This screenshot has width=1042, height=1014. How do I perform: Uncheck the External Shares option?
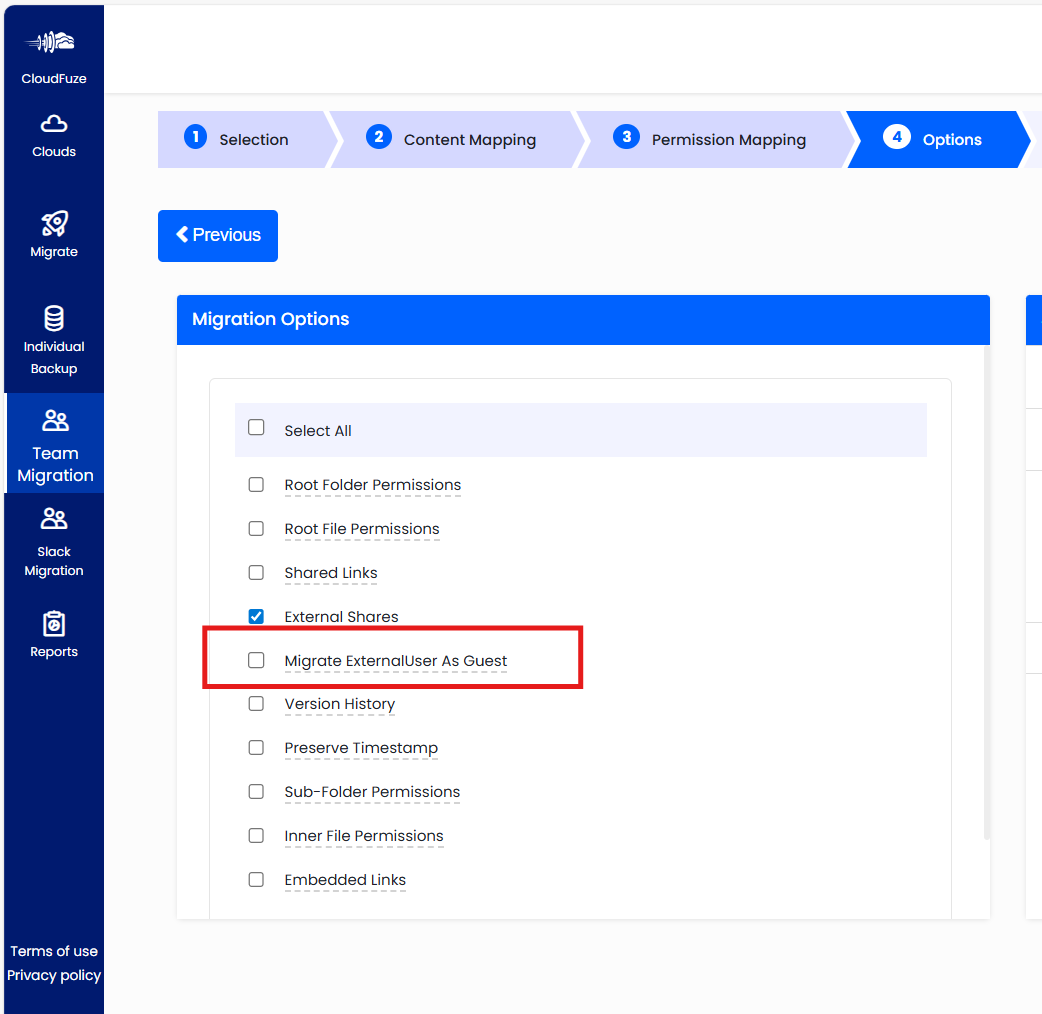[256, 616]
